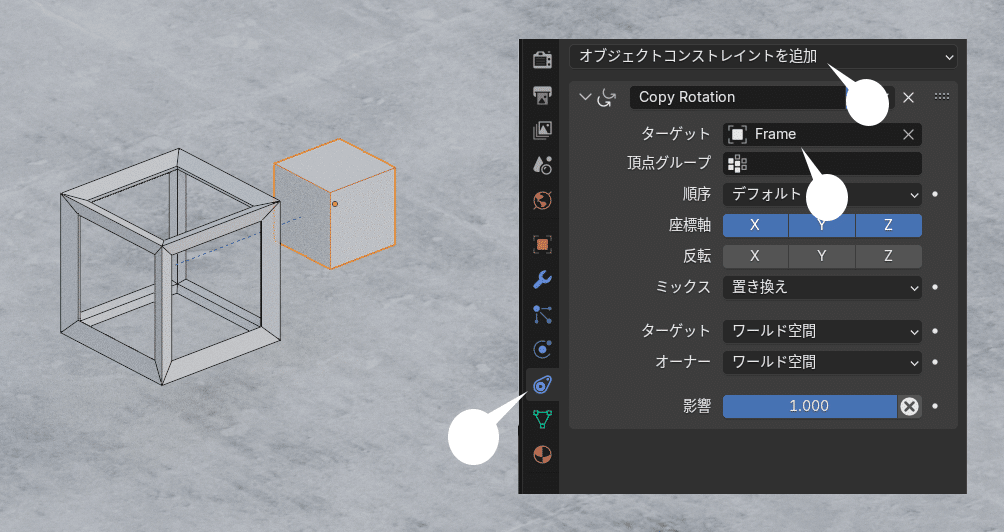Image resolution: width=1004 pixels, height=532 pixels.
Task: Open the Material properties tab
Action: [x=542, y=455]
